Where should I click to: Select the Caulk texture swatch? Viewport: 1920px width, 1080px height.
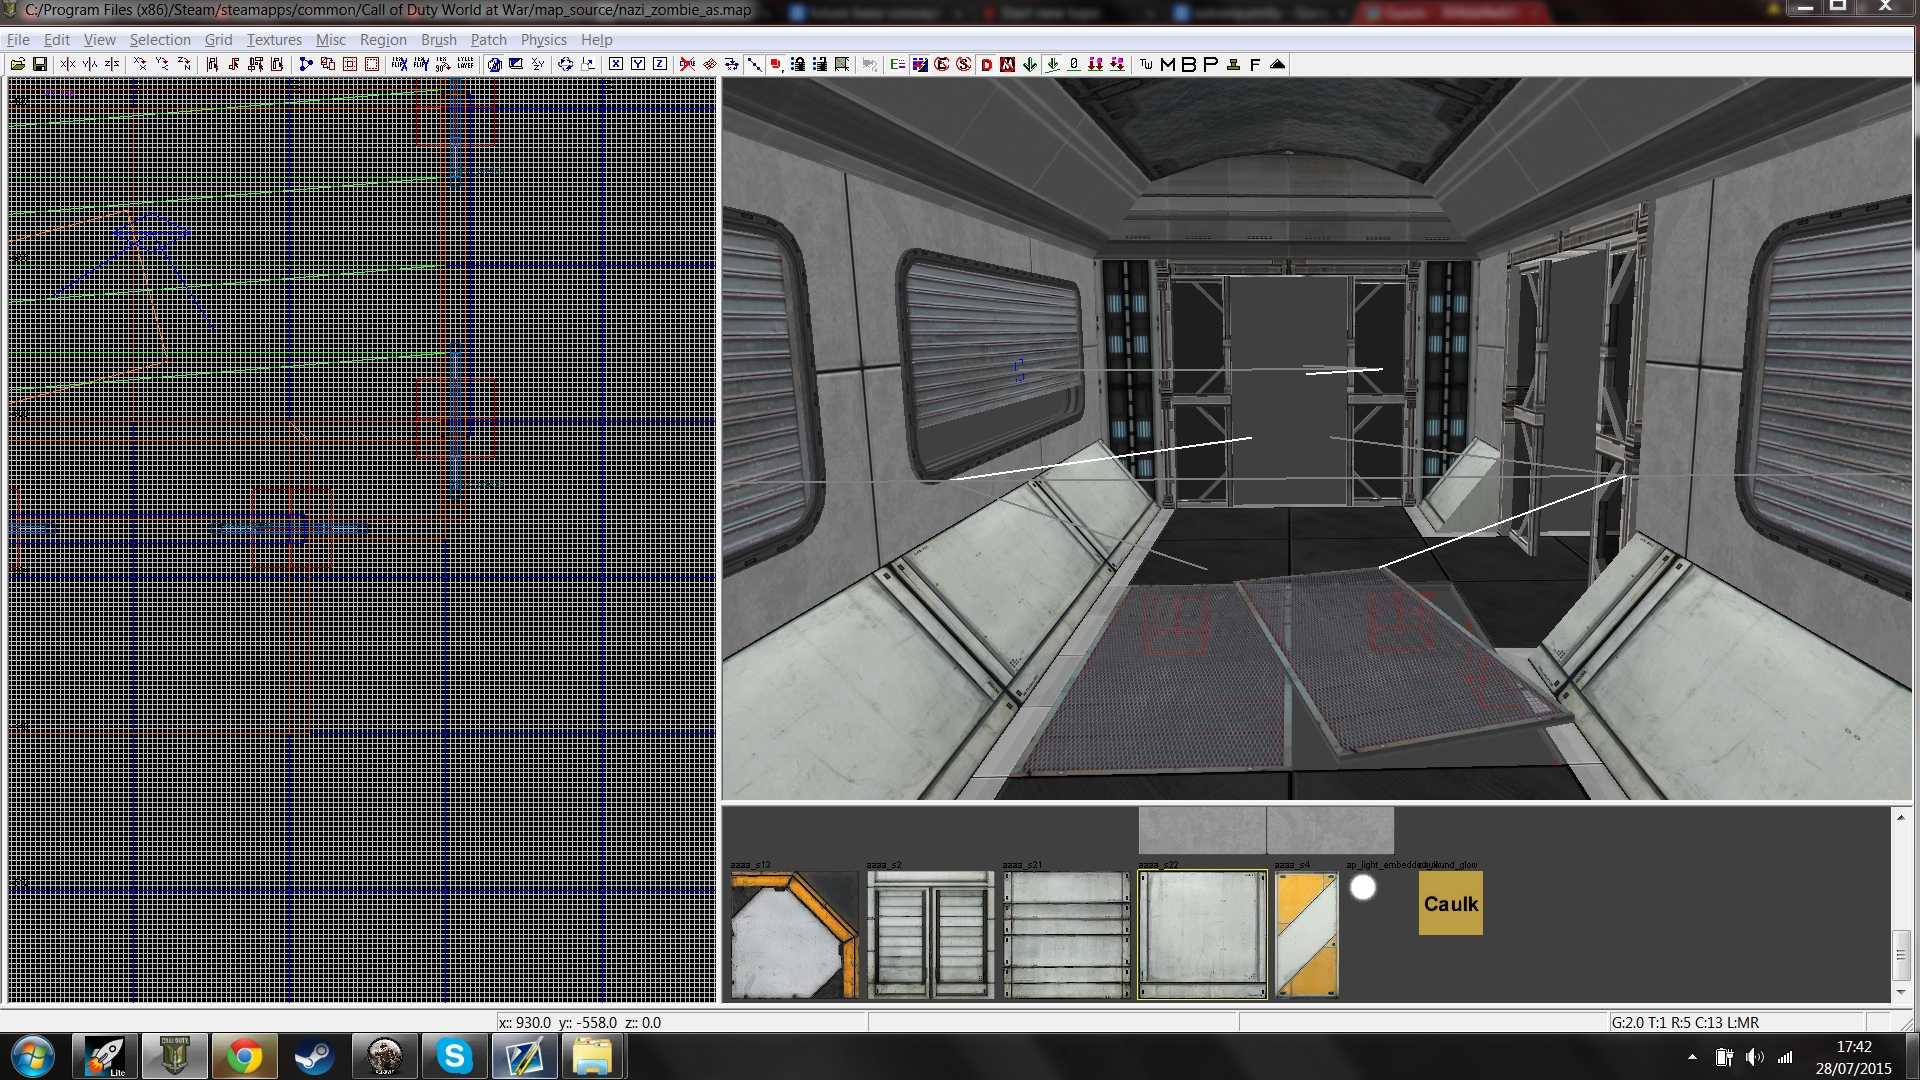pyautogui.click(x=1450, y=903)
